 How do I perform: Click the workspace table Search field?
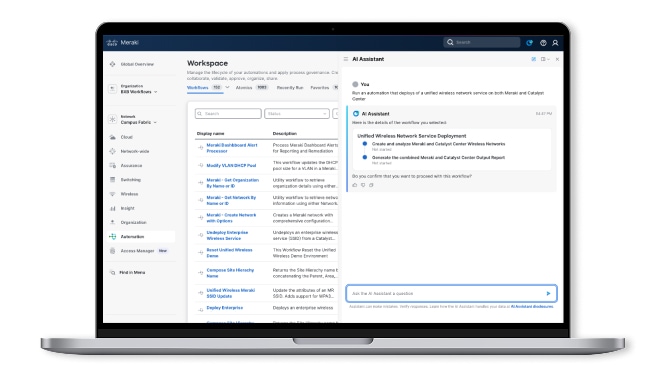pos(228,114)
